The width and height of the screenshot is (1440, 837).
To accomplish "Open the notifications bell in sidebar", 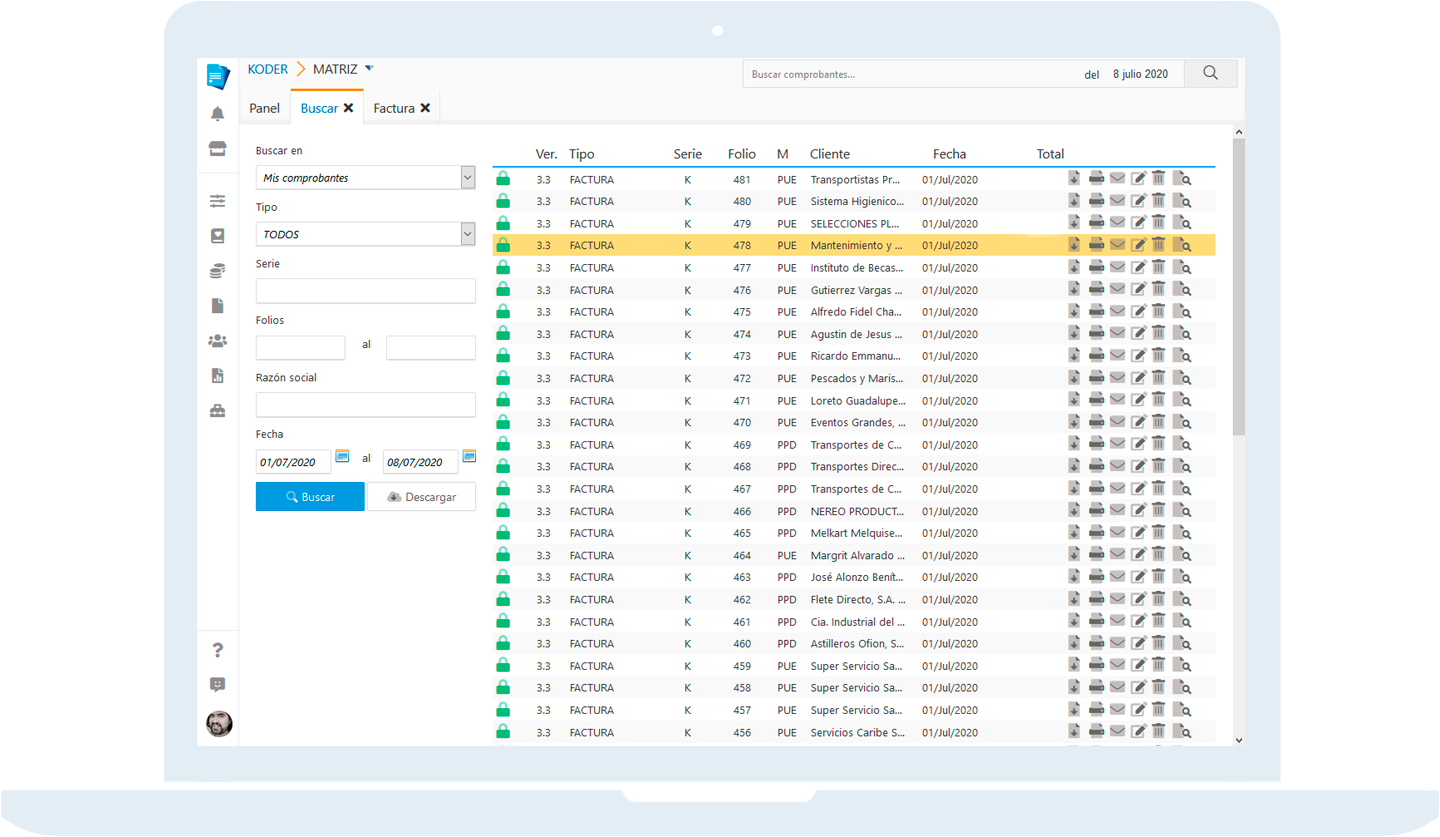I will tap(217, 114).
